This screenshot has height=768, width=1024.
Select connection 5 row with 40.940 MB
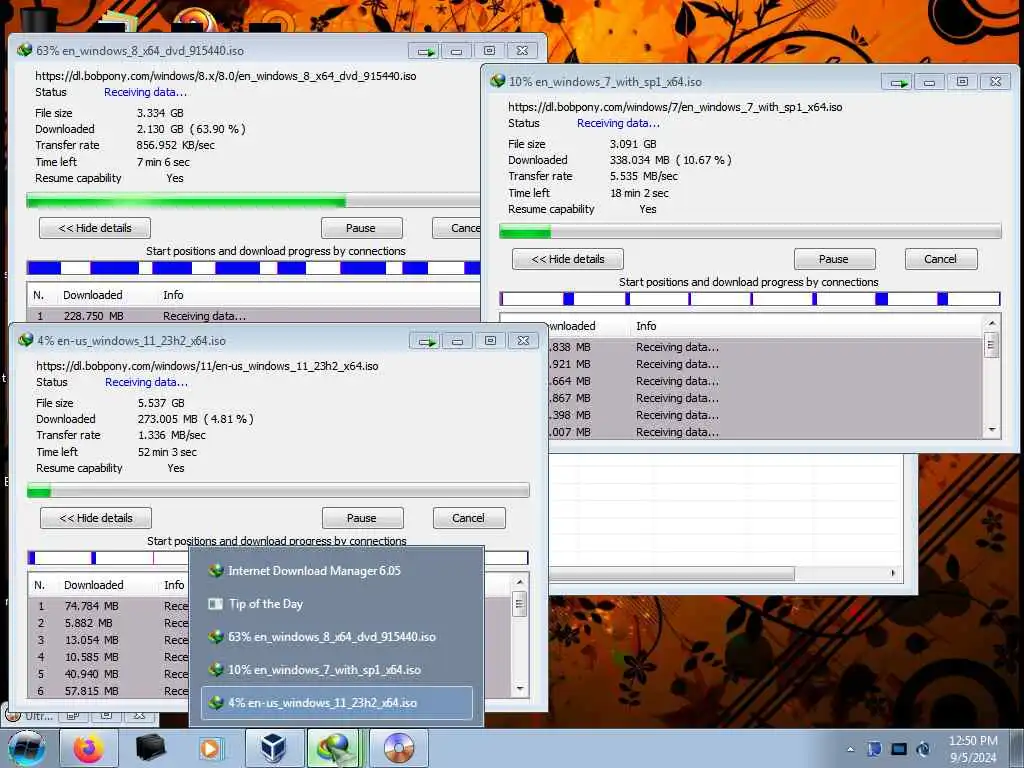click(108, 674)
